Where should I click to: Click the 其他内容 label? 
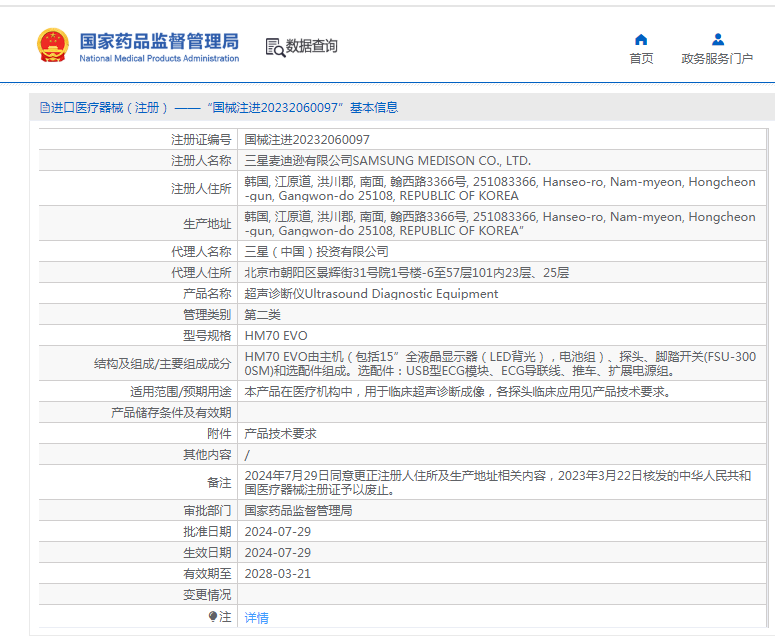click(207, 455)
